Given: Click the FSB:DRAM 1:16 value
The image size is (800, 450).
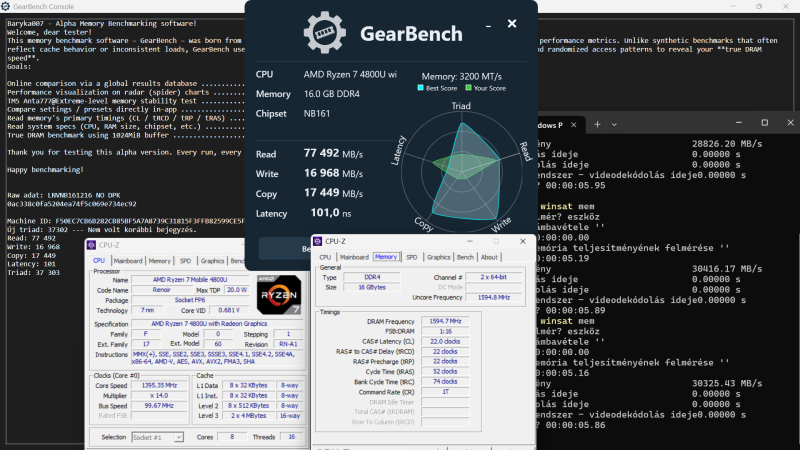Looking at the screenshot, I should click(x=445, y=331).
